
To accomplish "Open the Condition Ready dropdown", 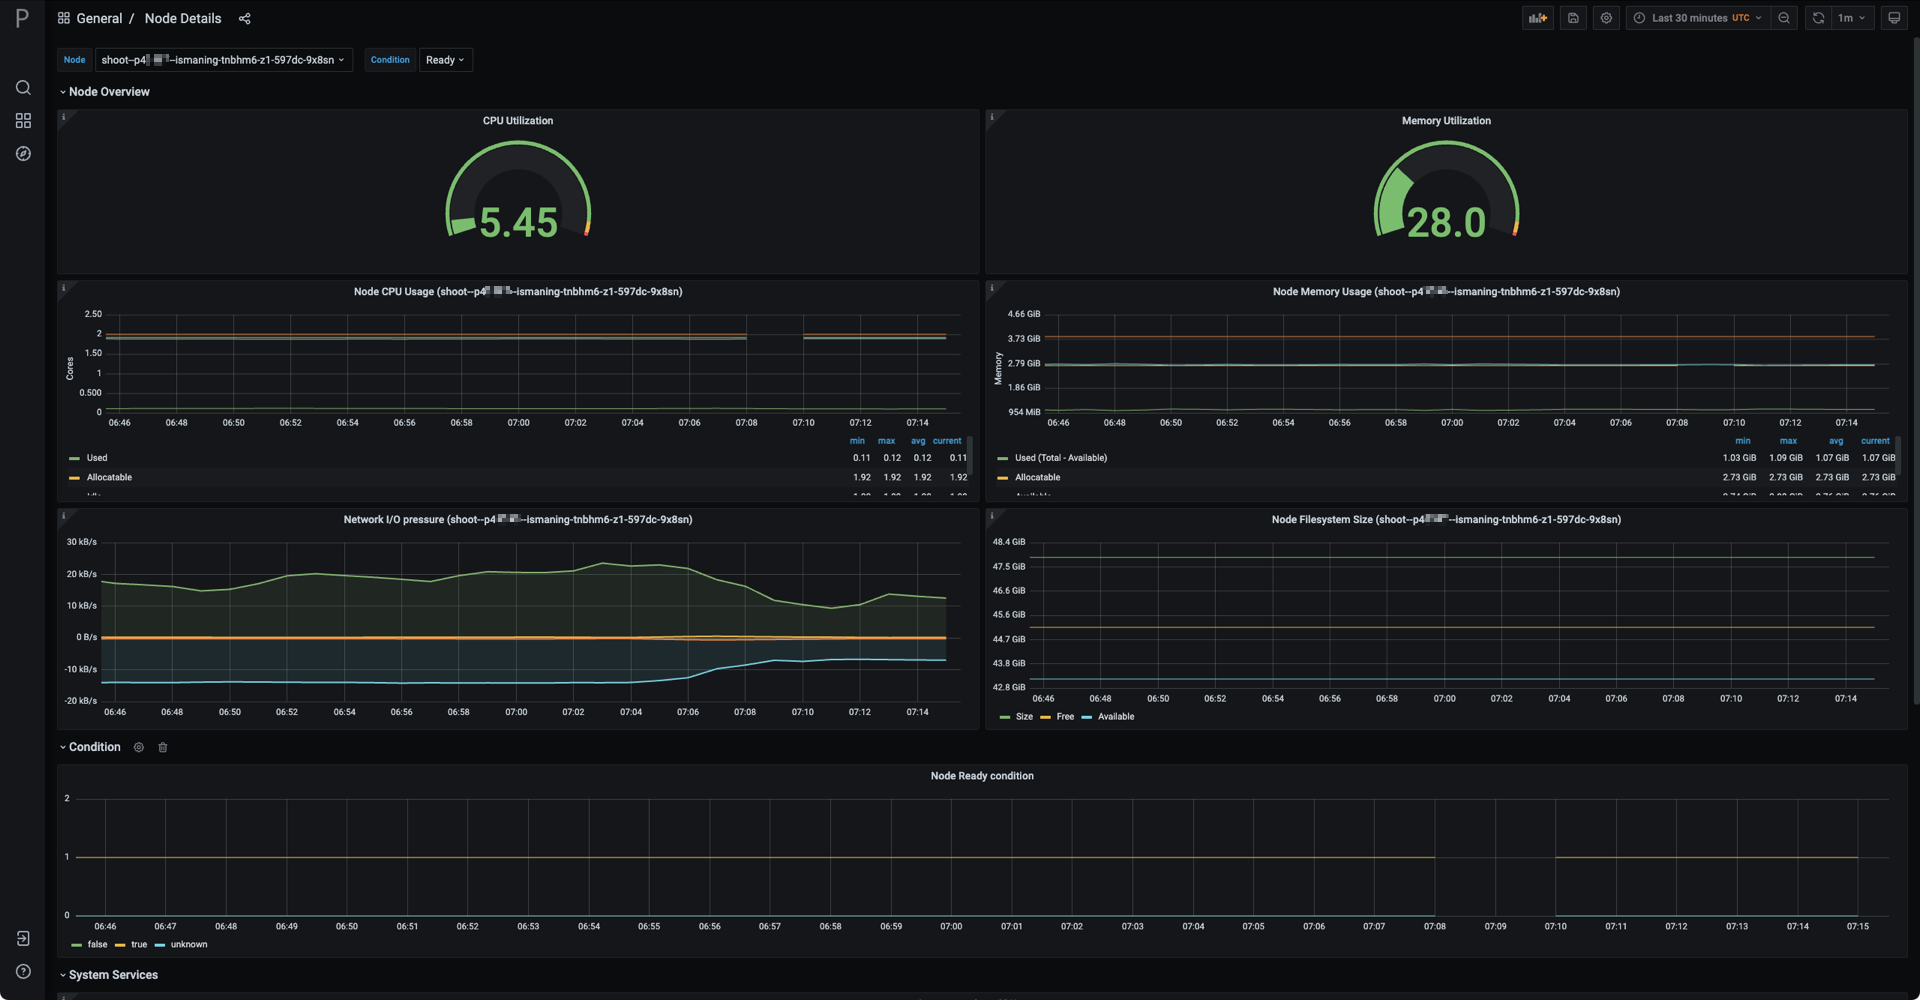I will (445, 60).
